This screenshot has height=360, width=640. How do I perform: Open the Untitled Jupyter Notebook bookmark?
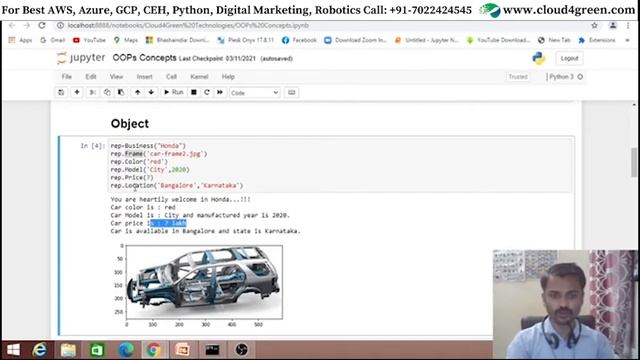coord(427,40)
